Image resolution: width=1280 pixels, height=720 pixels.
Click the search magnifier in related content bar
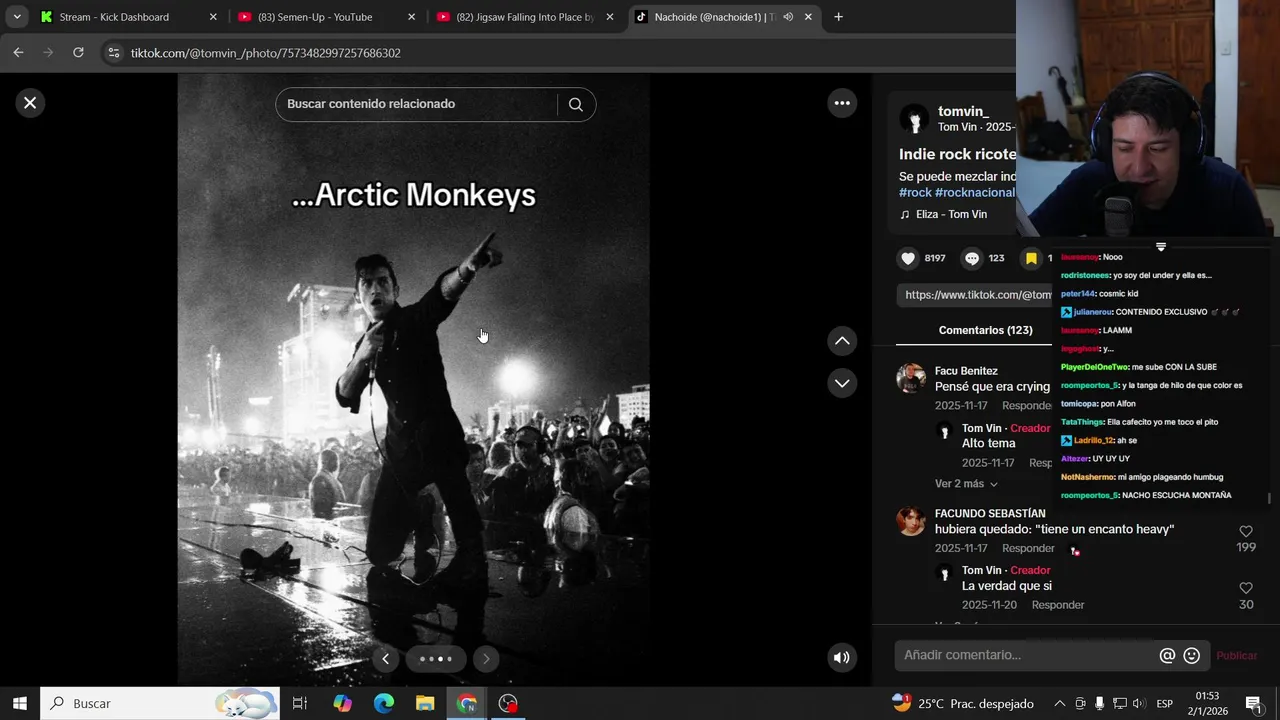pyautogui.click(x=575, y=104)
